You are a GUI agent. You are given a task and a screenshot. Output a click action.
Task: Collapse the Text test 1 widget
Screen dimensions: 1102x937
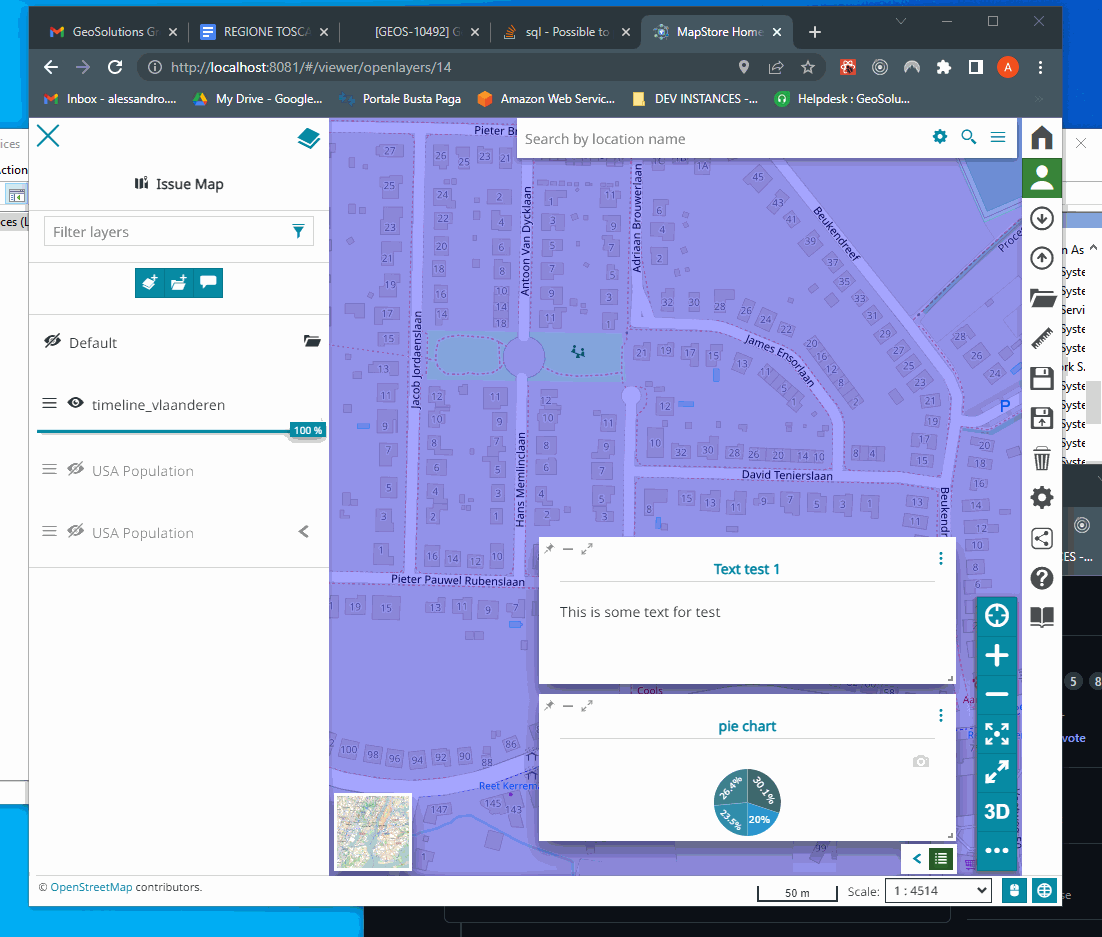point(568,548)
